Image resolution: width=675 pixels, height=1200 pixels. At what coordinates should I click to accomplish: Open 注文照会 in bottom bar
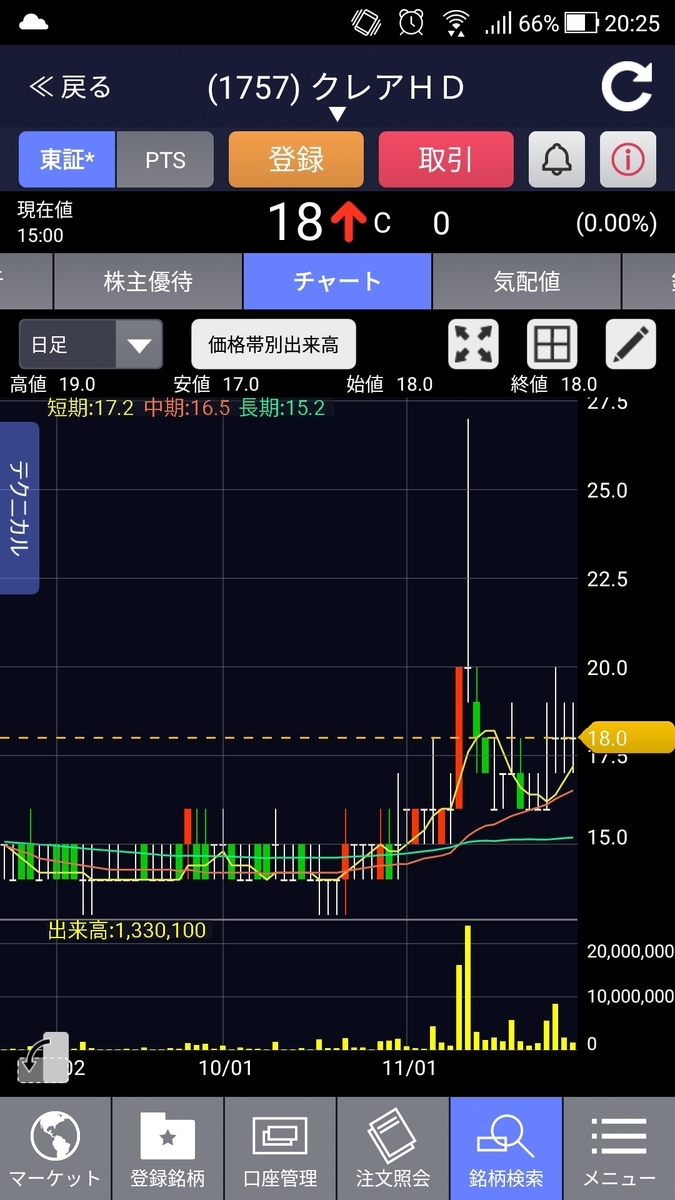click(x=393, y=1148)
